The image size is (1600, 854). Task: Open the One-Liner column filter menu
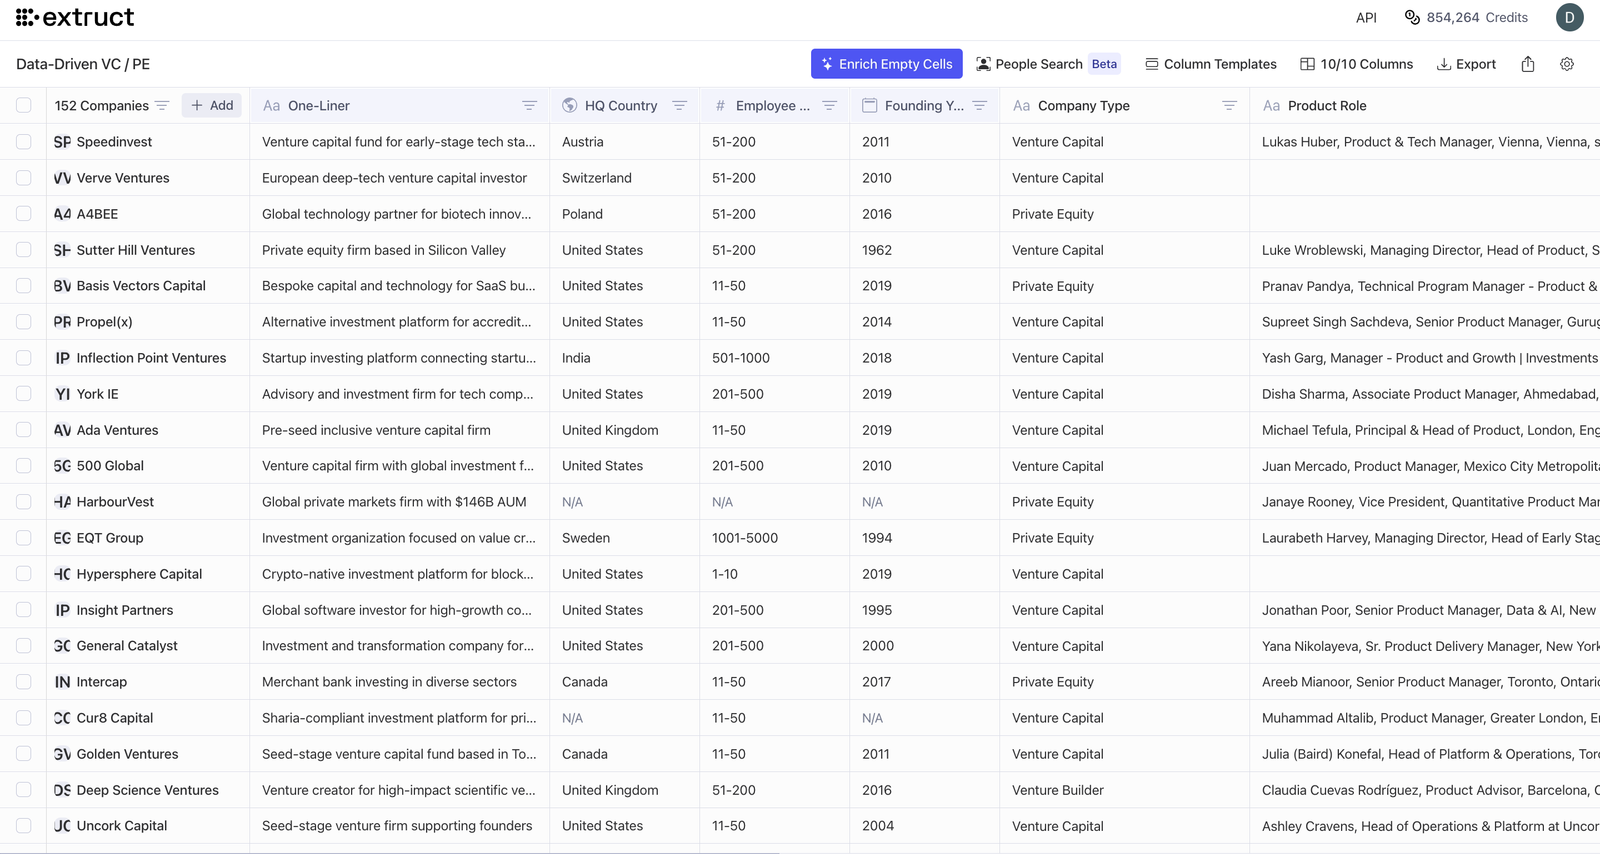[x=529, y=105]
